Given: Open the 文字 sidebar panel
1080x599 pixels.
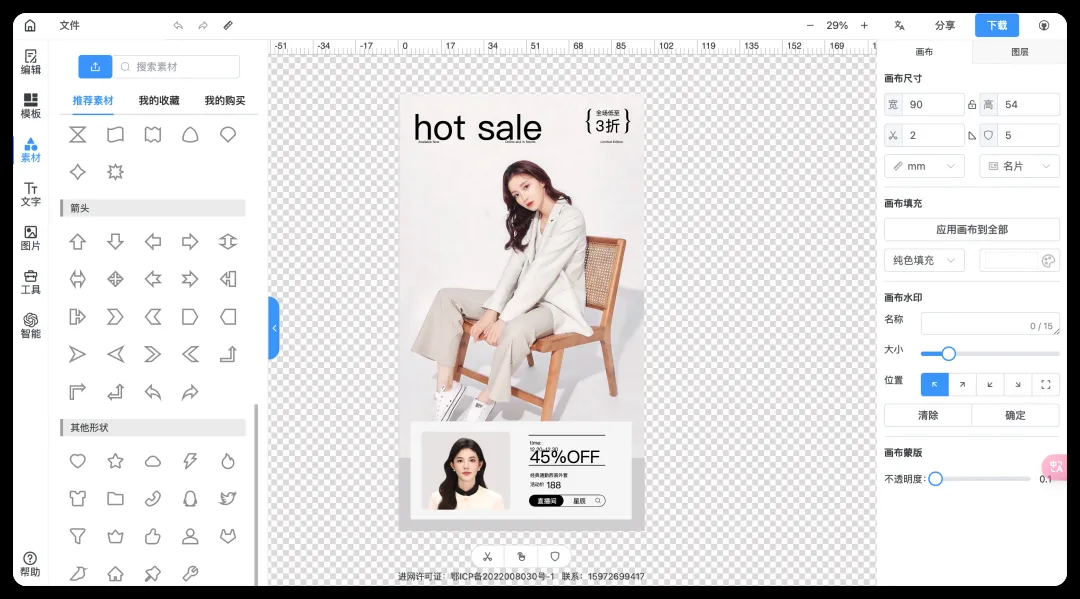Looking at the screenshot, I should [x=30, y=194].
